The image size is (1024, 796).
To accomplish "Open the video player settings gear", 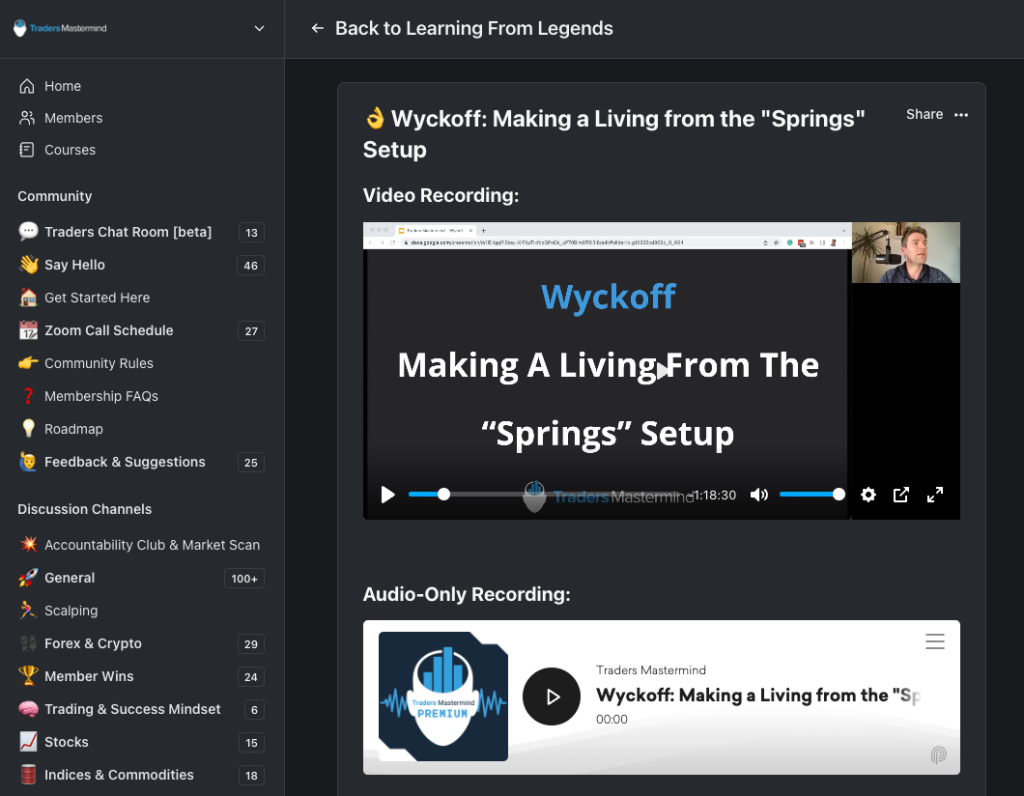I will 868,494.
